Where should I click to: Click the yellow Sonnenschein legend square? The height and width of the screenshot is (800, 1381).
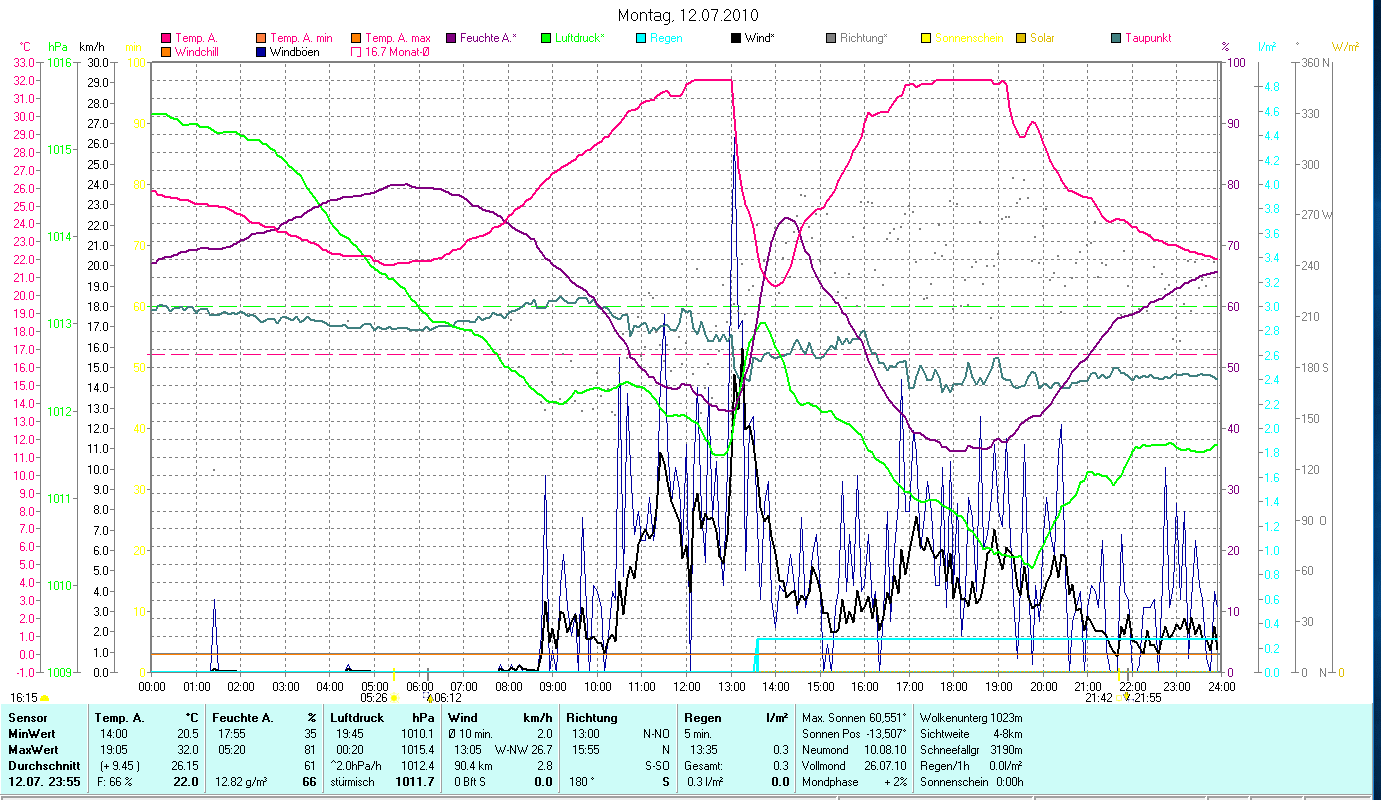coord(926,38)
